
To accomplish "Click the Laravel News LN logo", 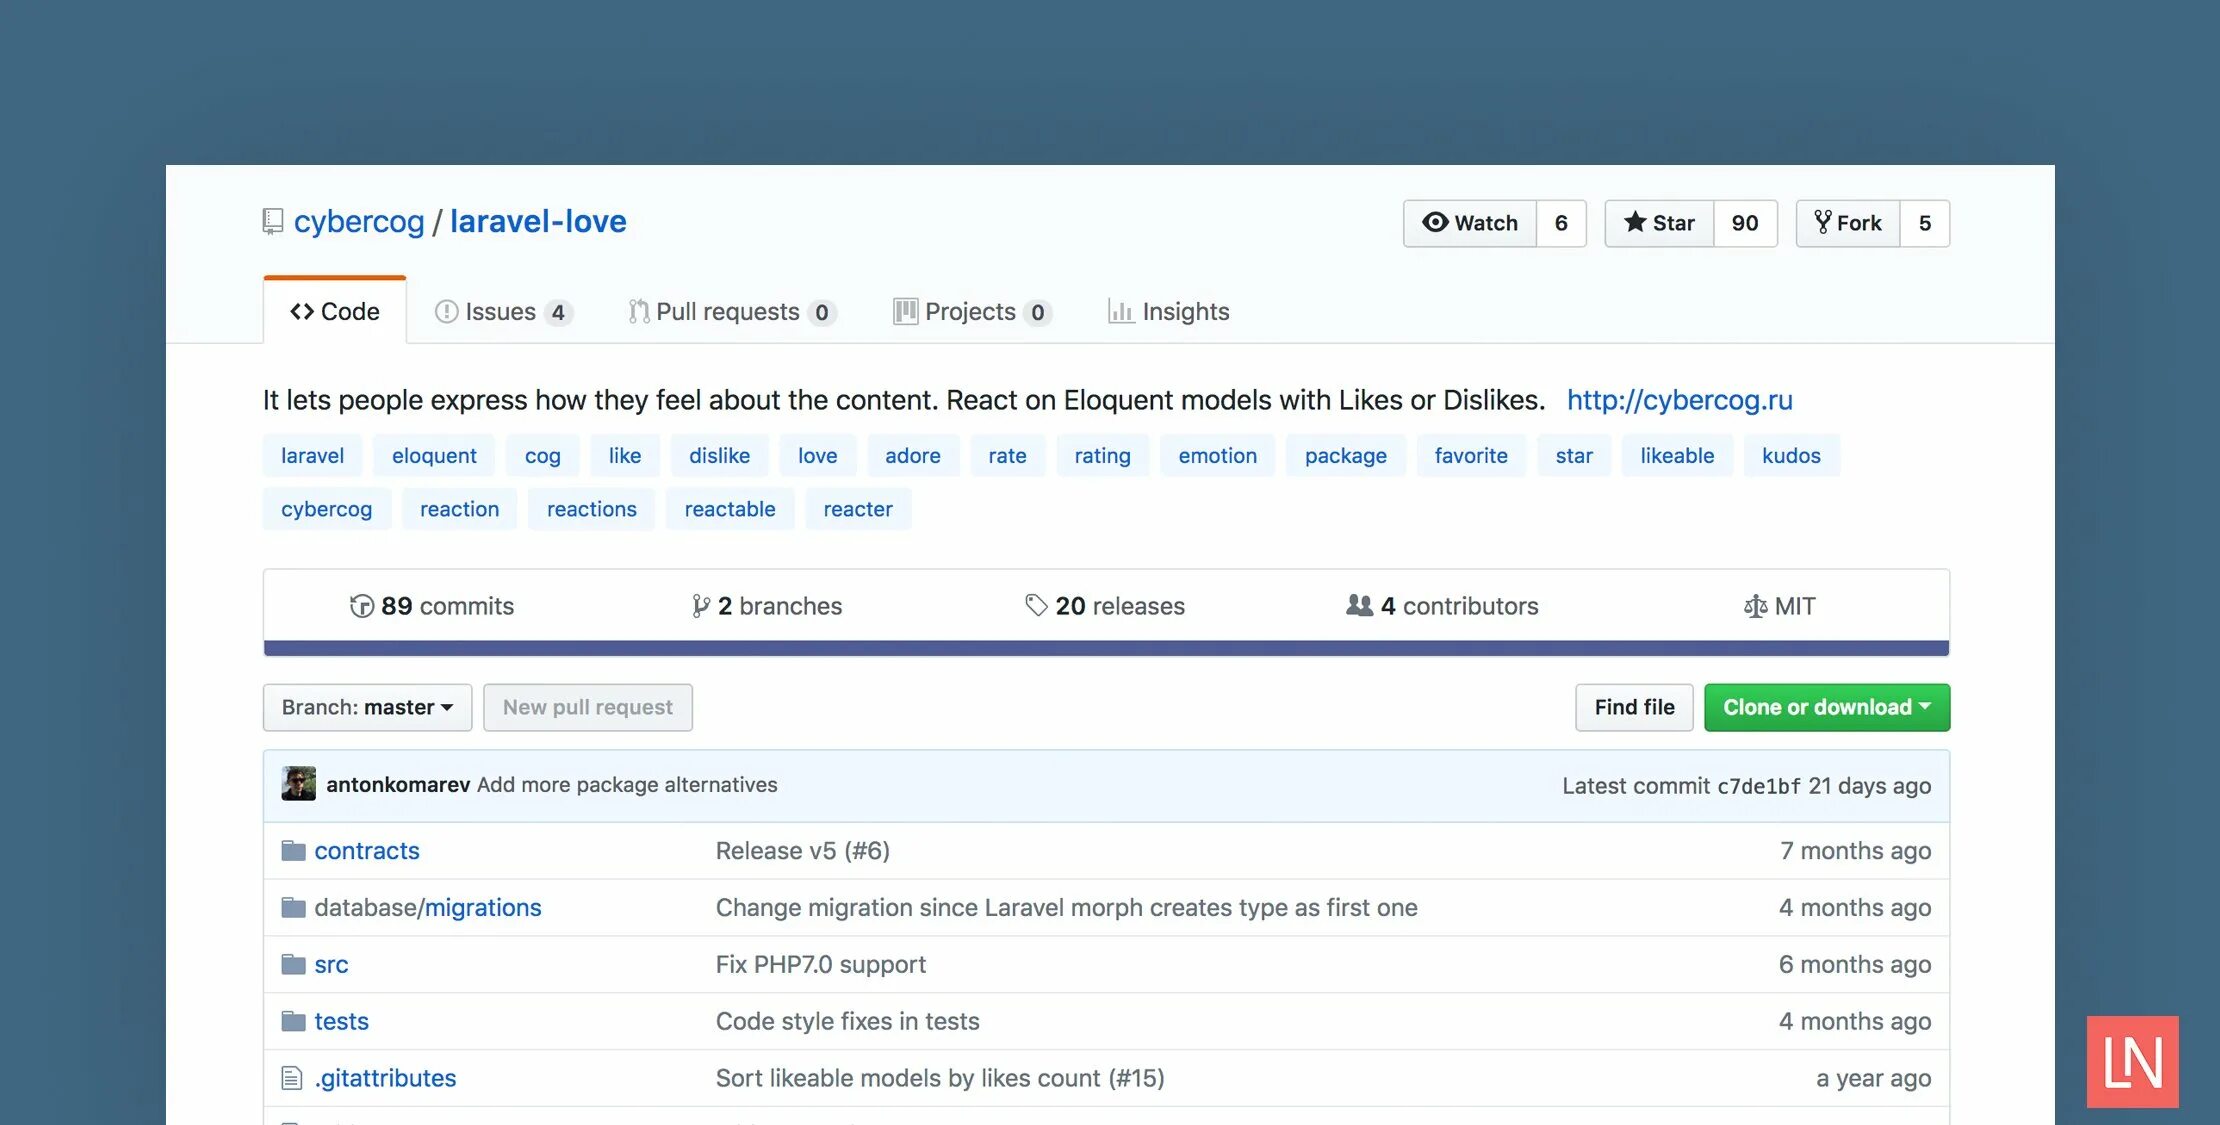I will click(2132, 1062).
